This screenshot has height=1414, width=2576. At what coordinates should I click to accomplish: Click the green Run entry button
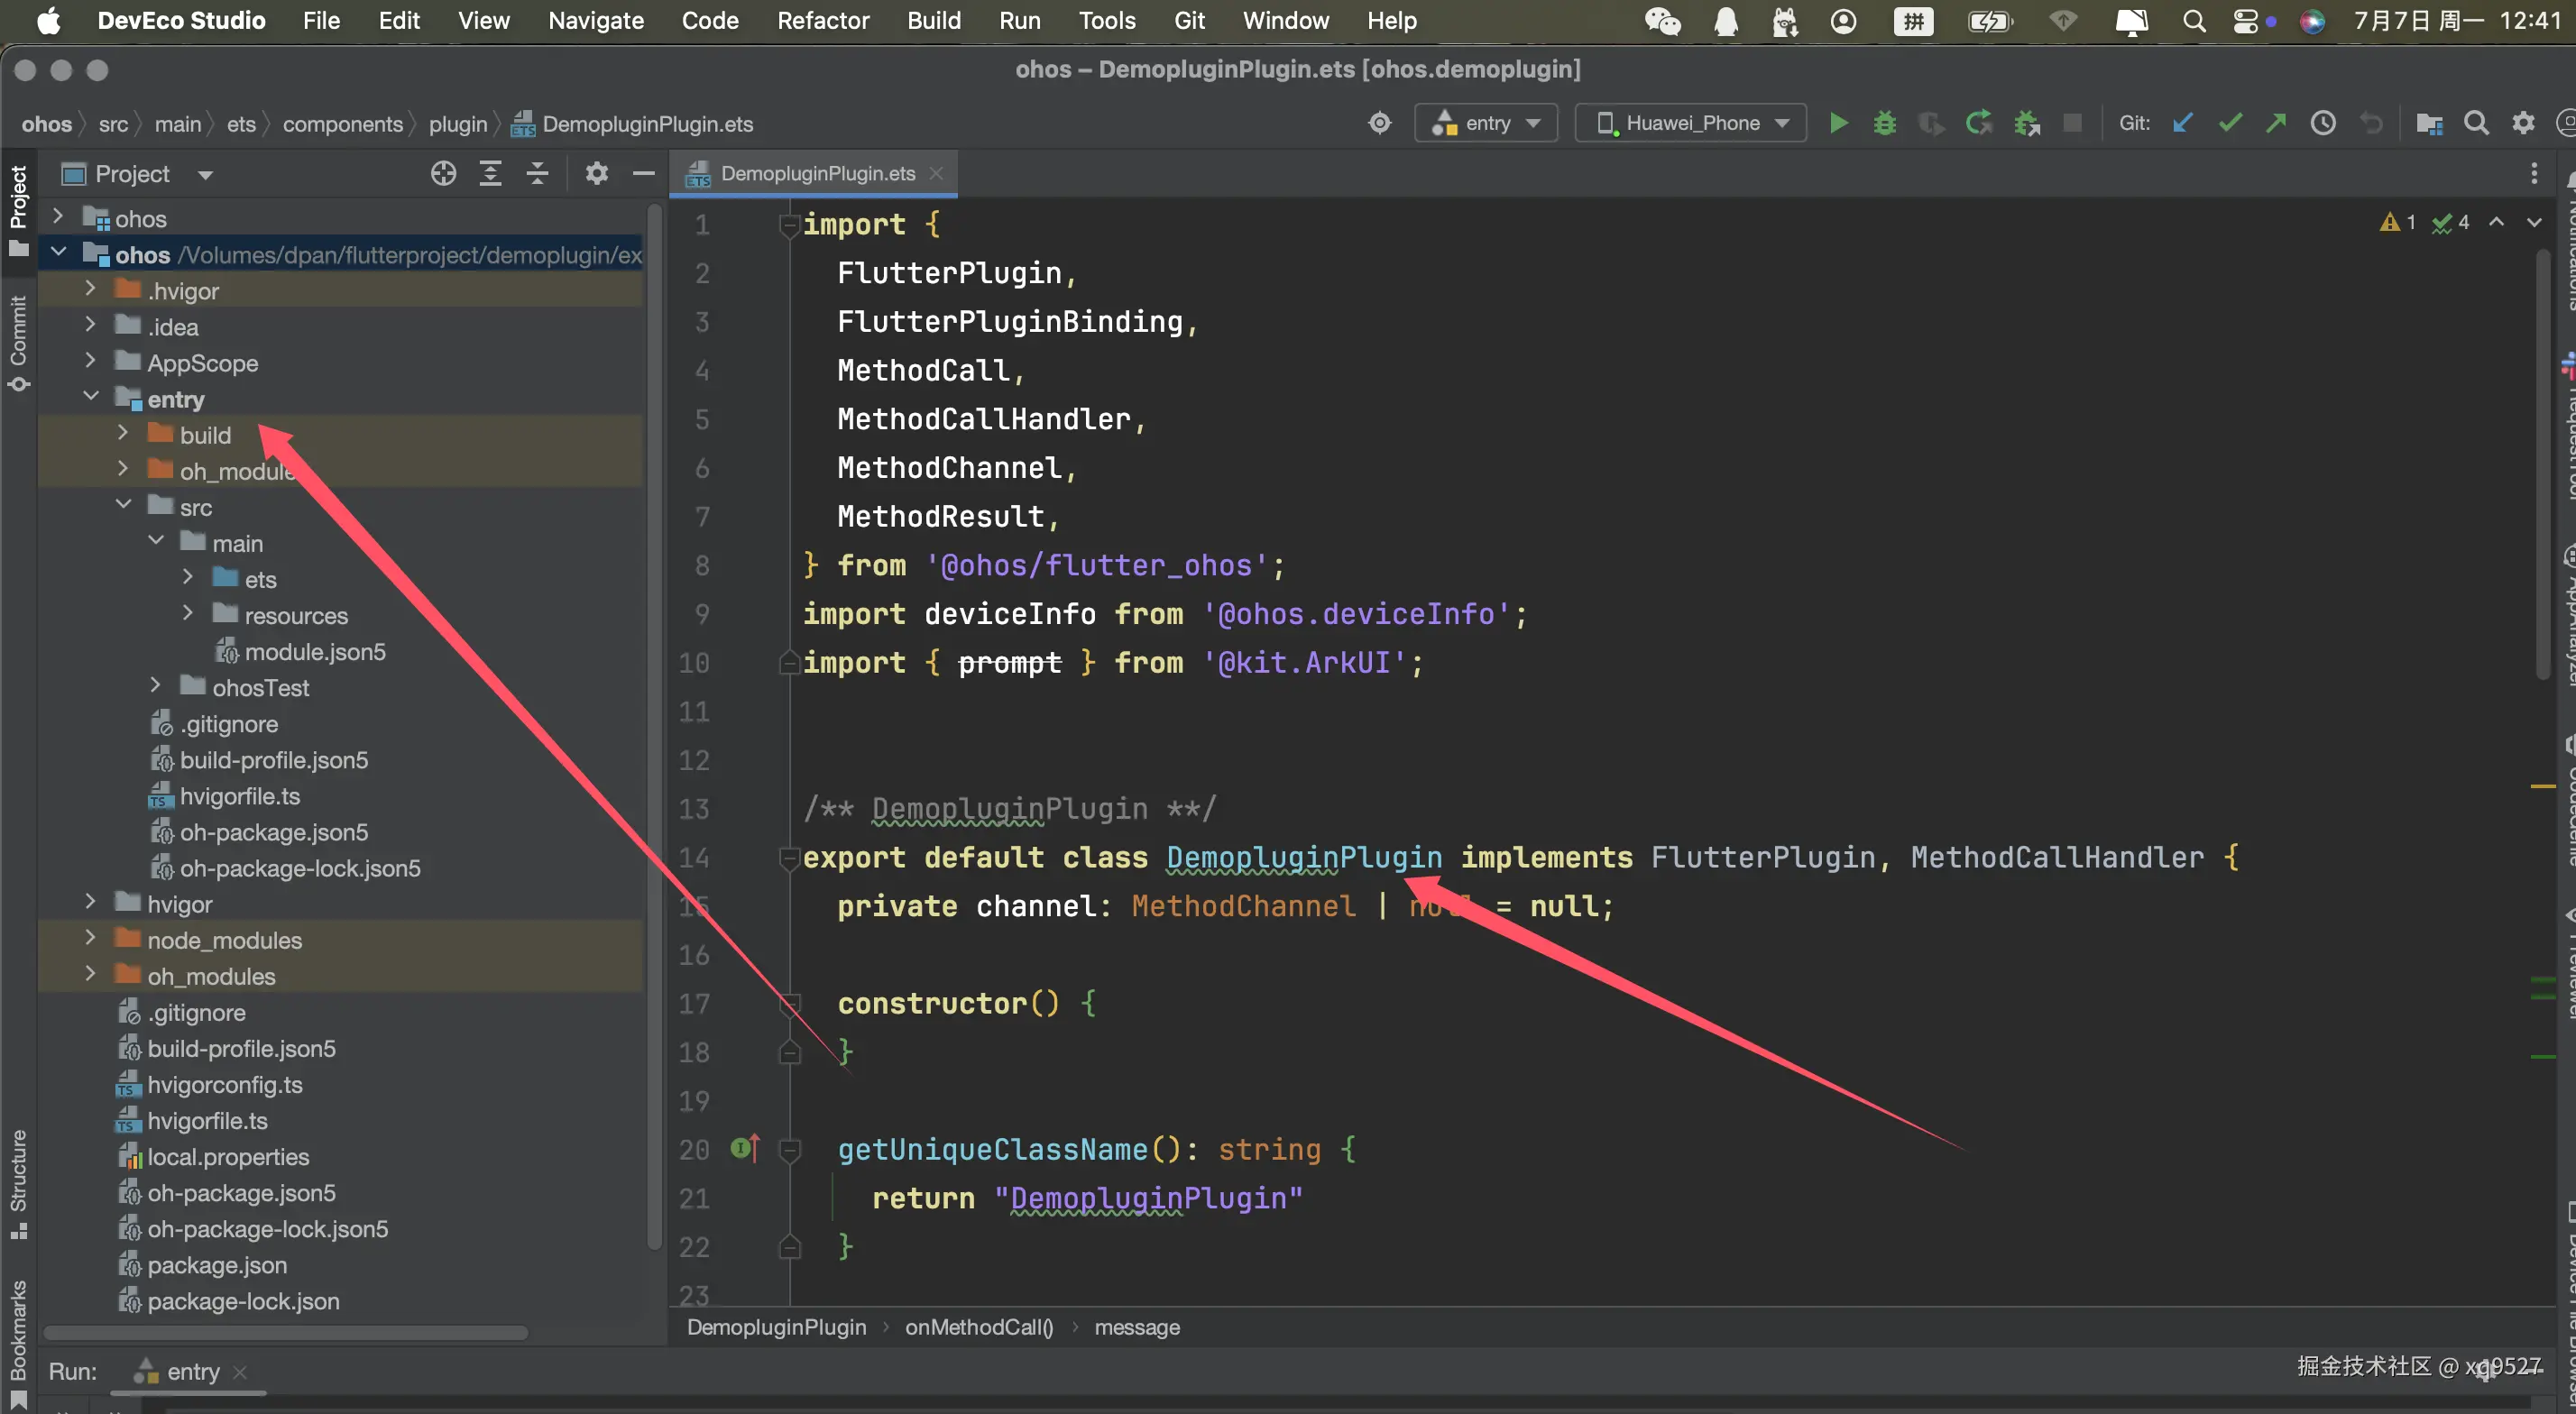coord(1838,123)
